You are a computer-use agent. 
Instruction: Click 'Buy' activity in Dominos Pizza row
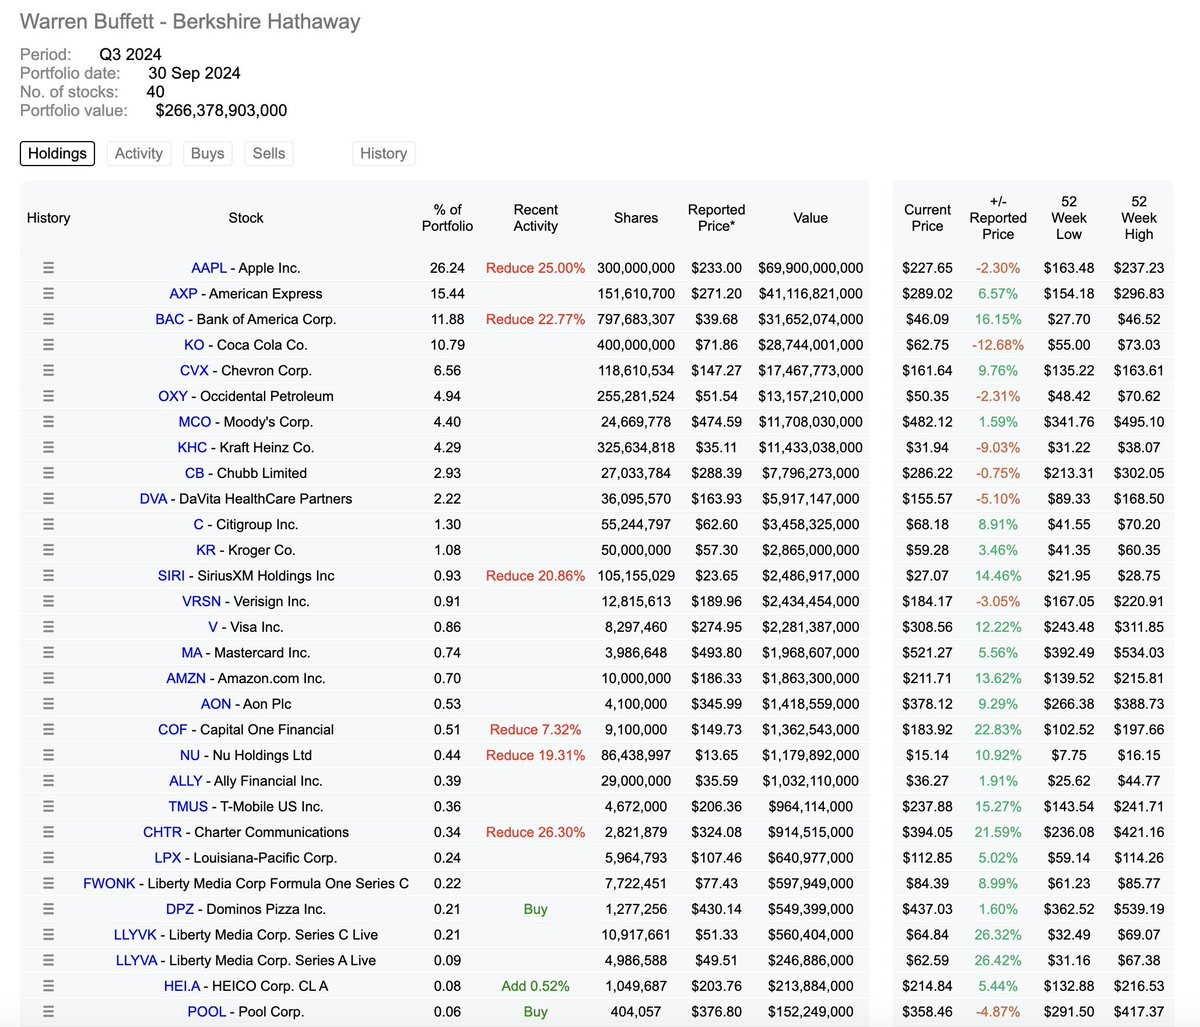point(536,909)
